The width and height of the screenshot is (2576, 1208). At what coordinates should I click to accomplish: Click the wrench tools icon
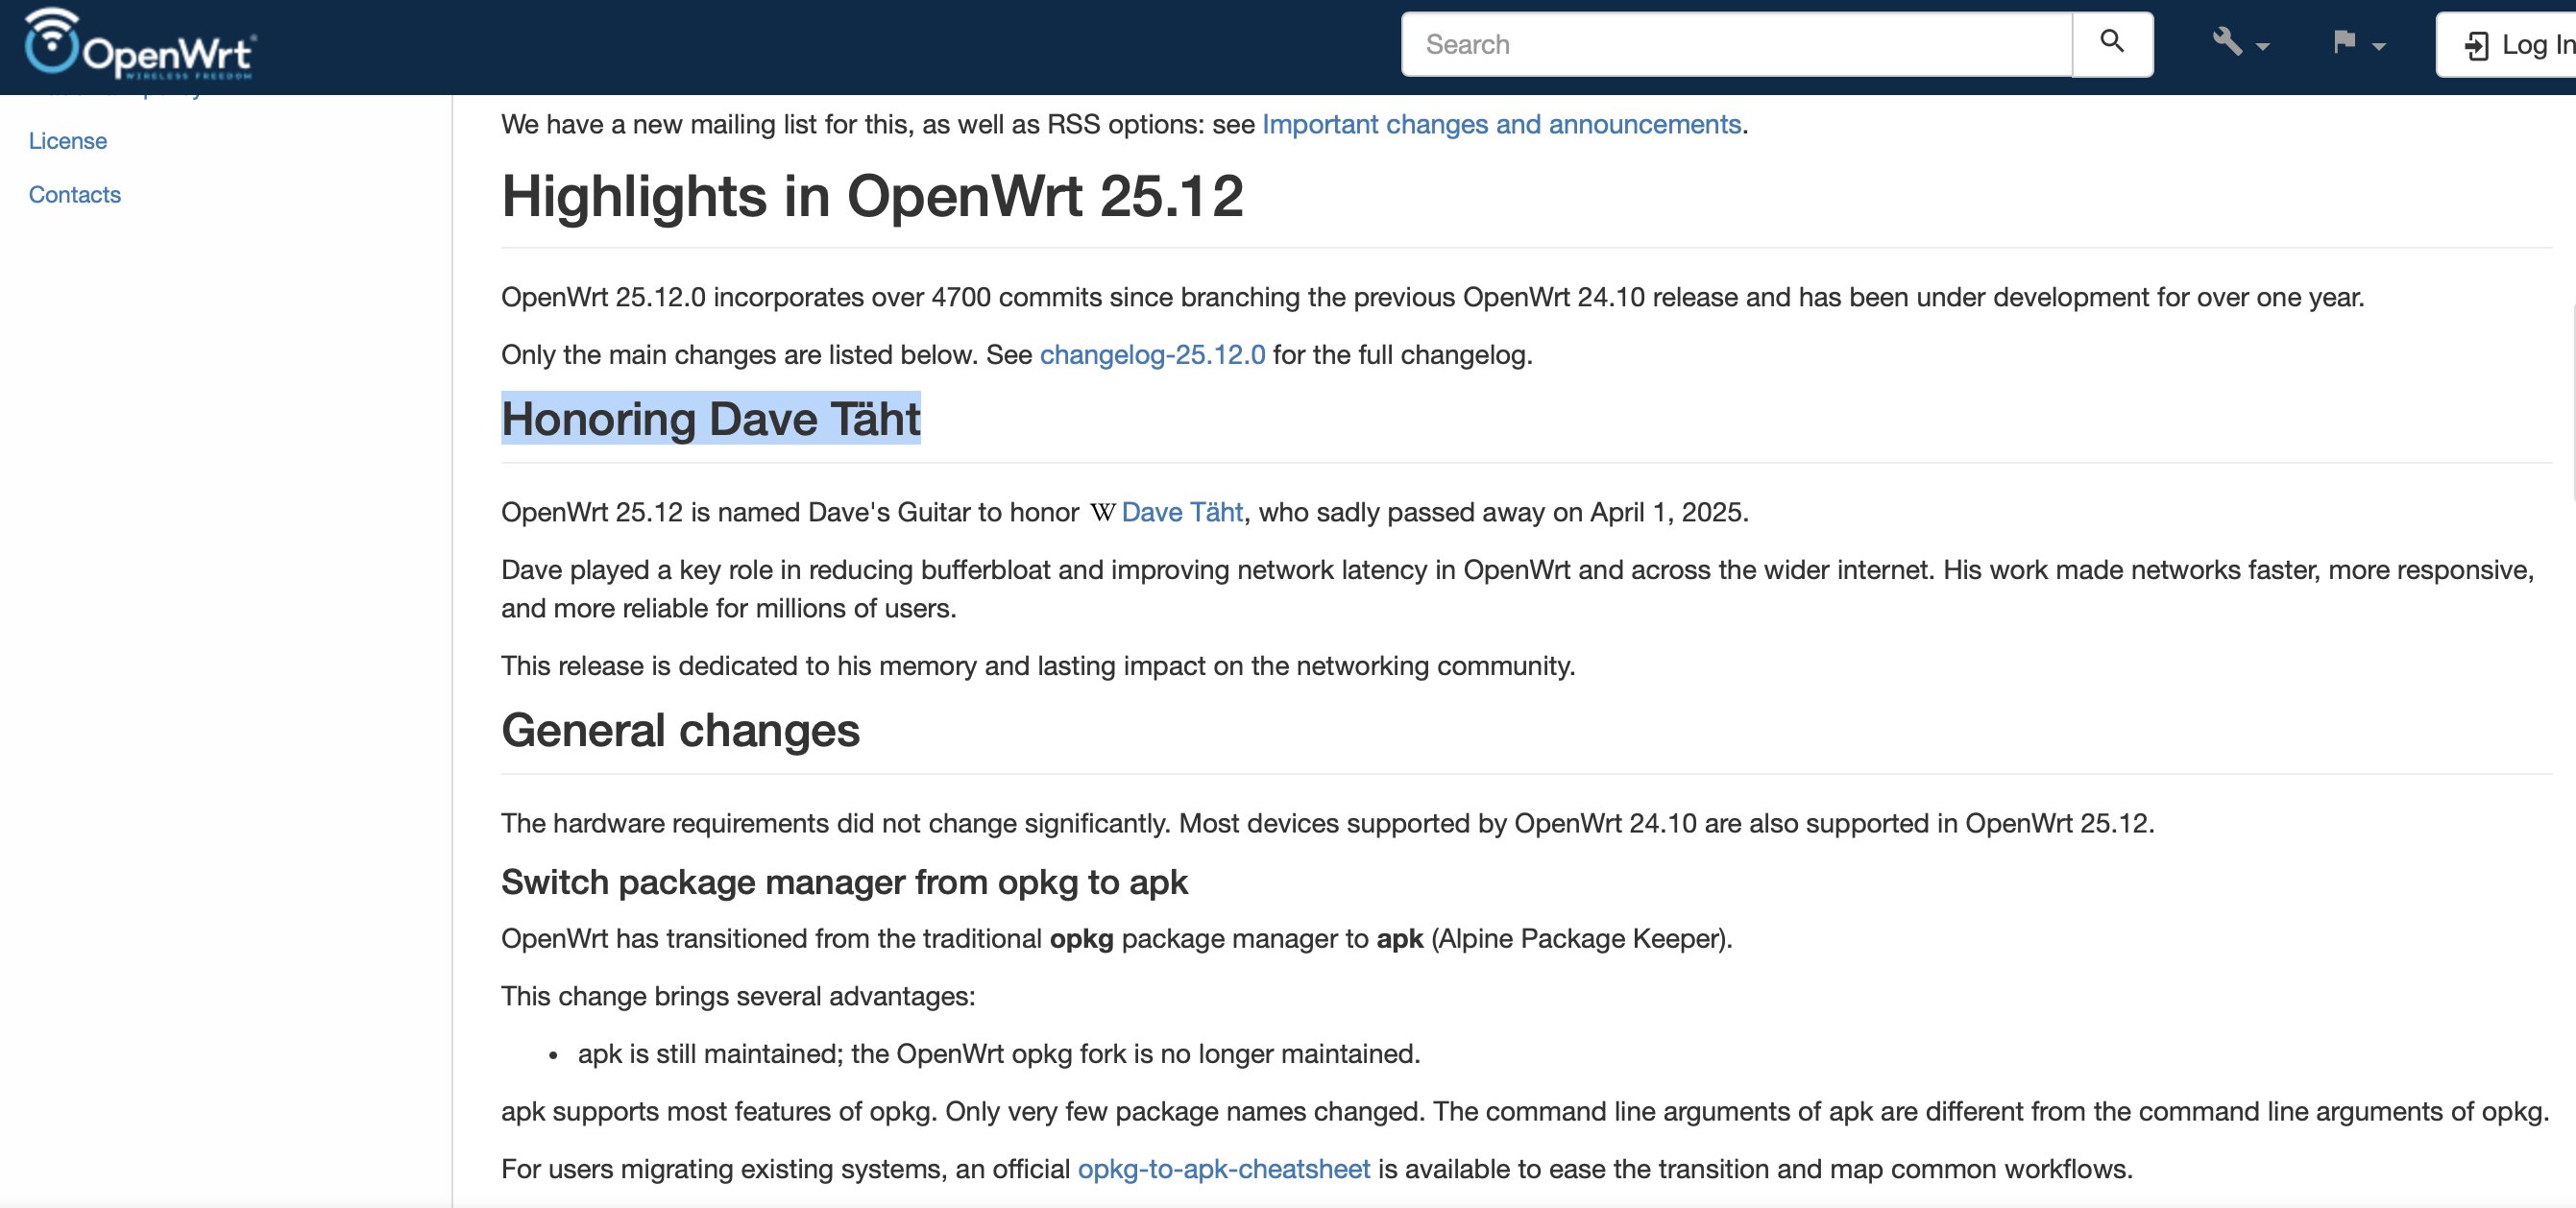pos(2227,42)
